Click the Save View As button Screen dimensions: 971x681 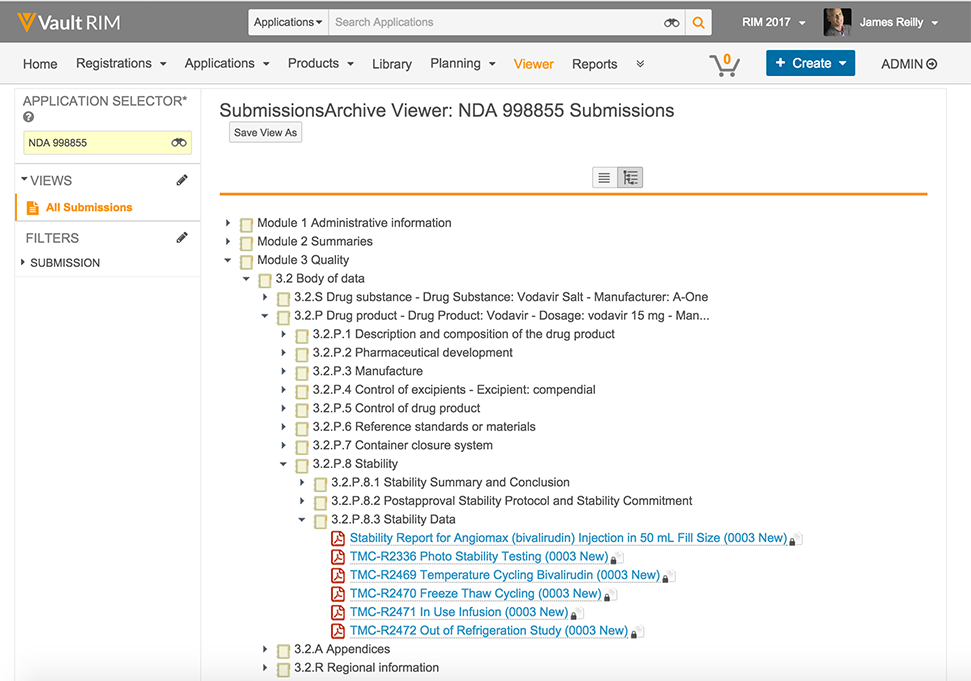pos(265,133)
